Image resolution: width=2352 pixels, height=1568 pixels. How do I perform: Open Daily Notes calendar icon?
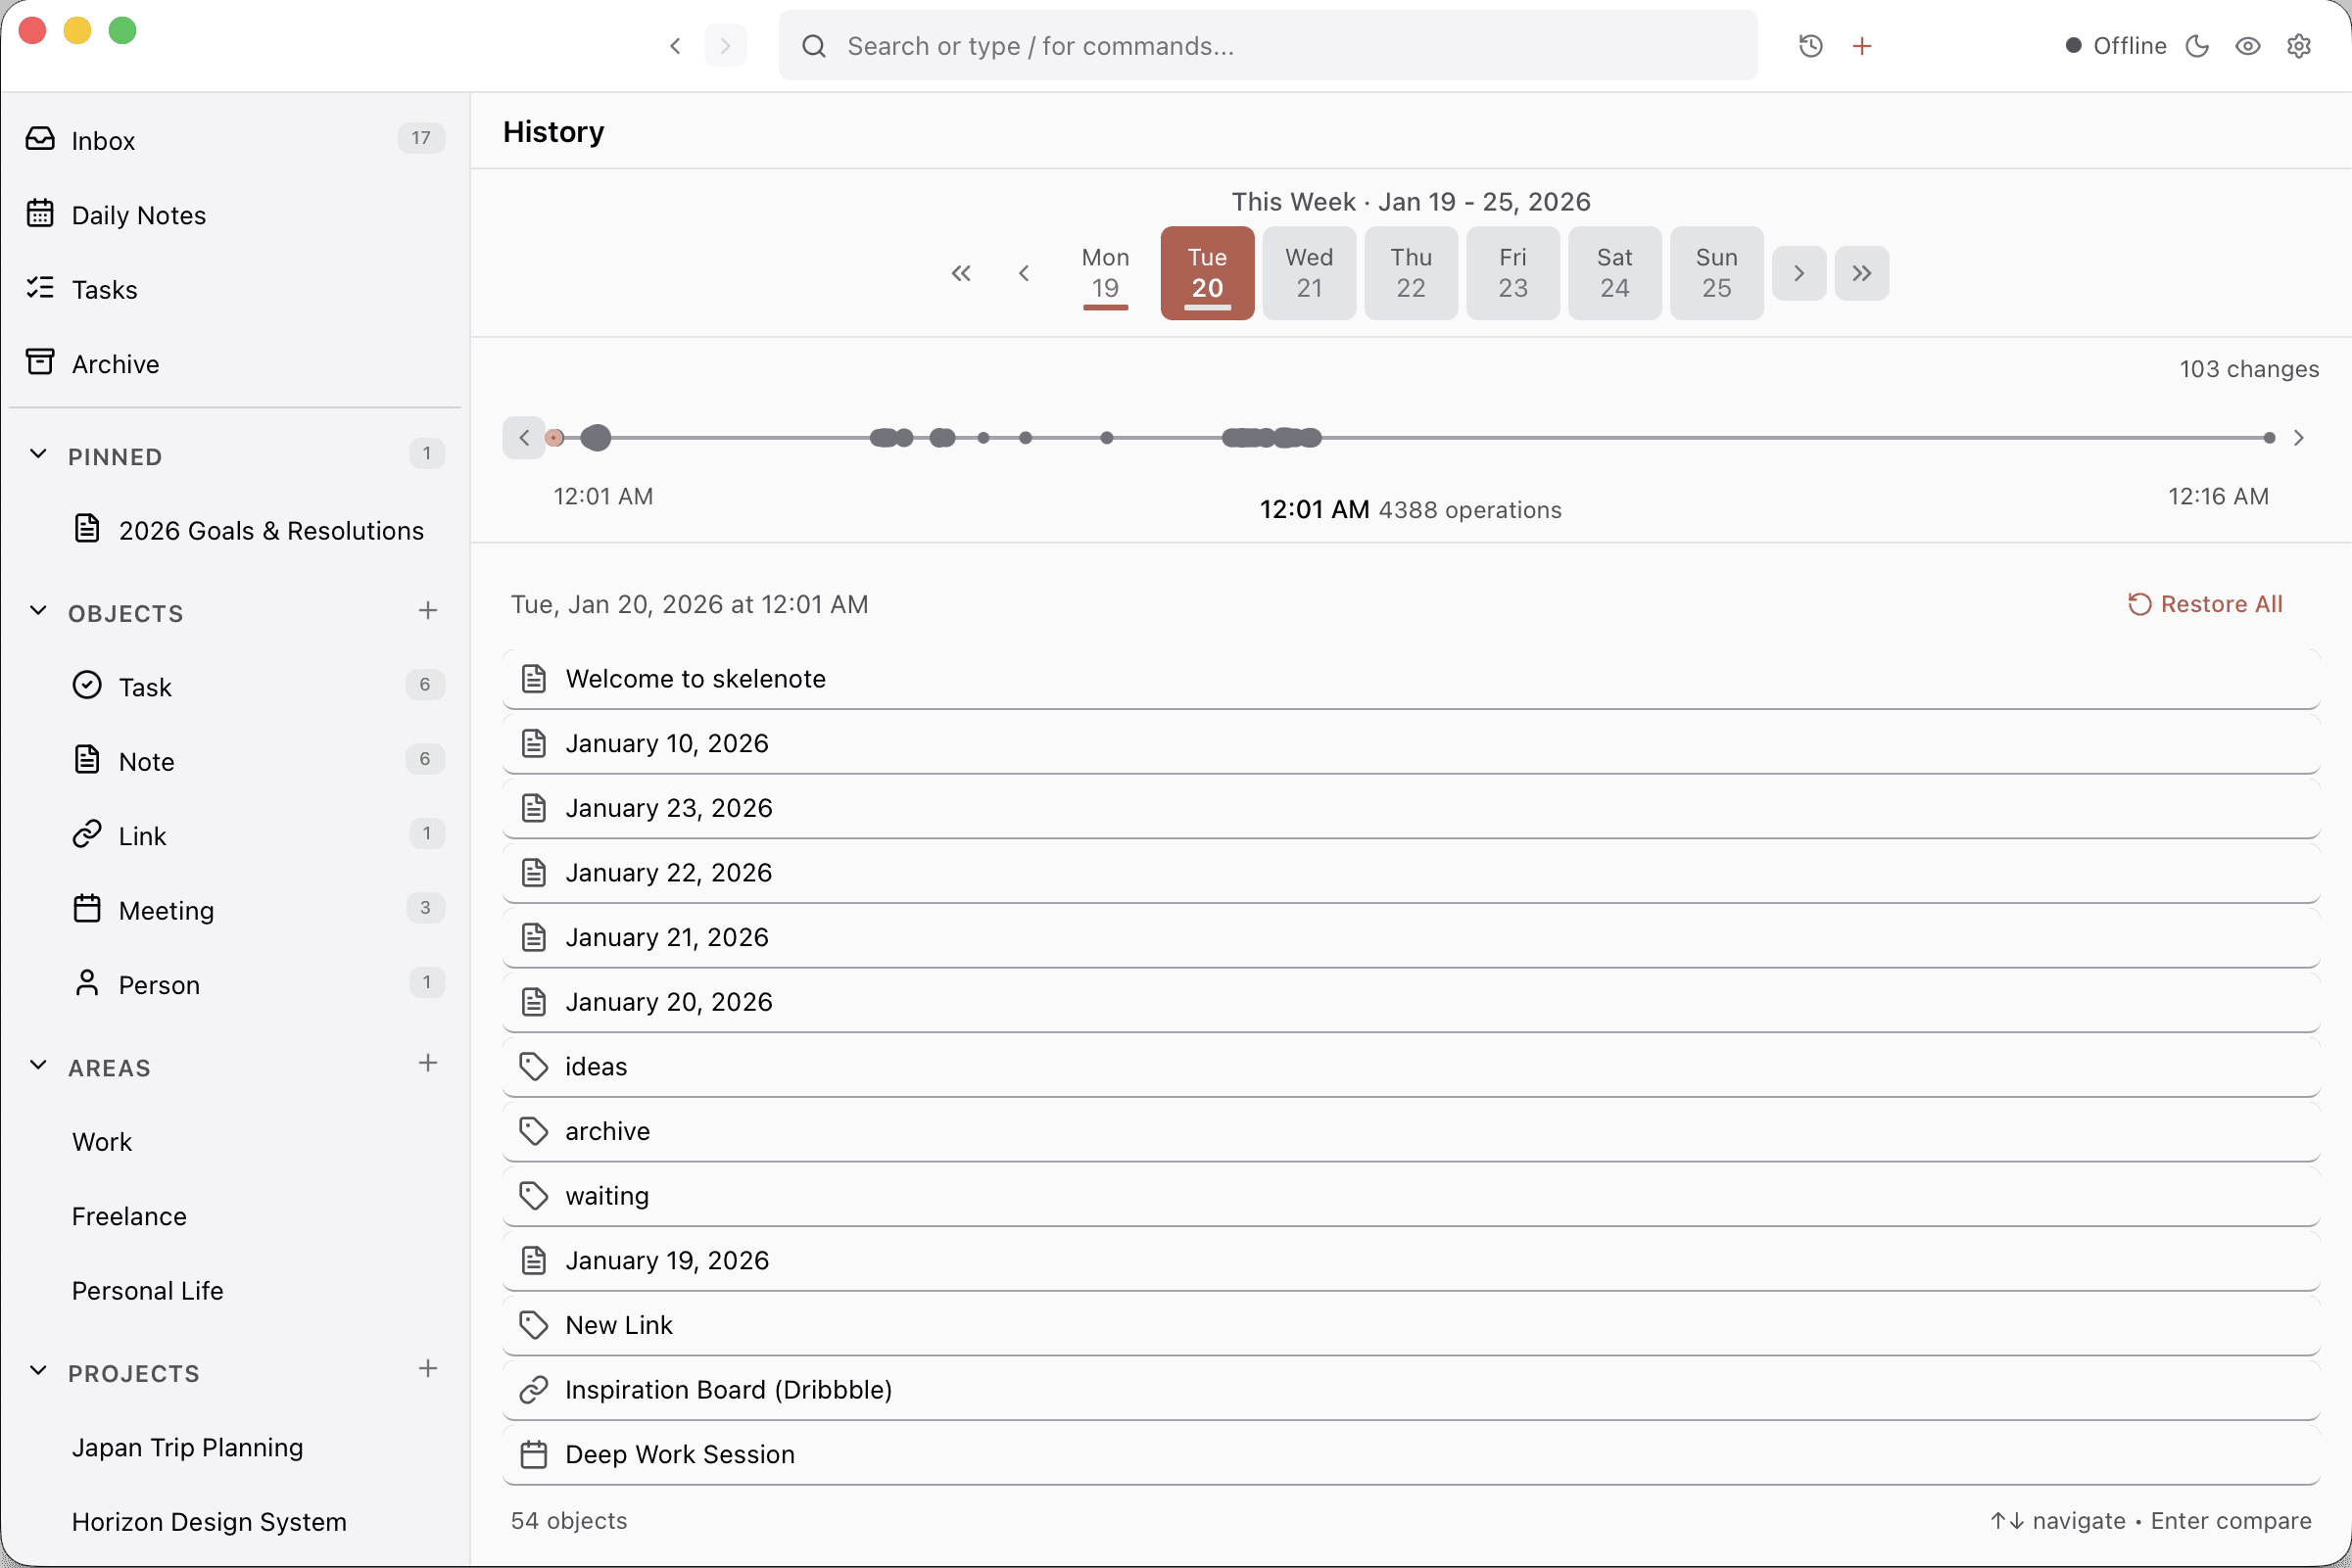pos(40,214)
